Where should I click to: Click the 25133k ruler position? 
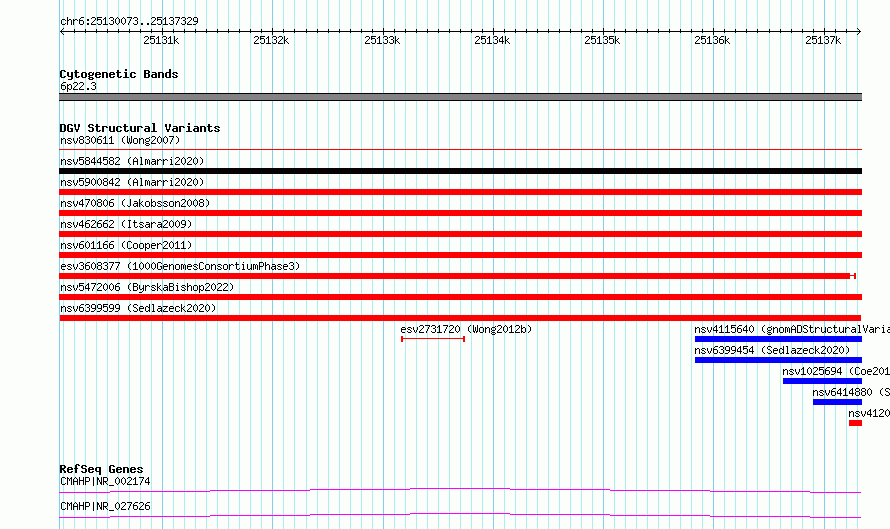coord(382,40)
